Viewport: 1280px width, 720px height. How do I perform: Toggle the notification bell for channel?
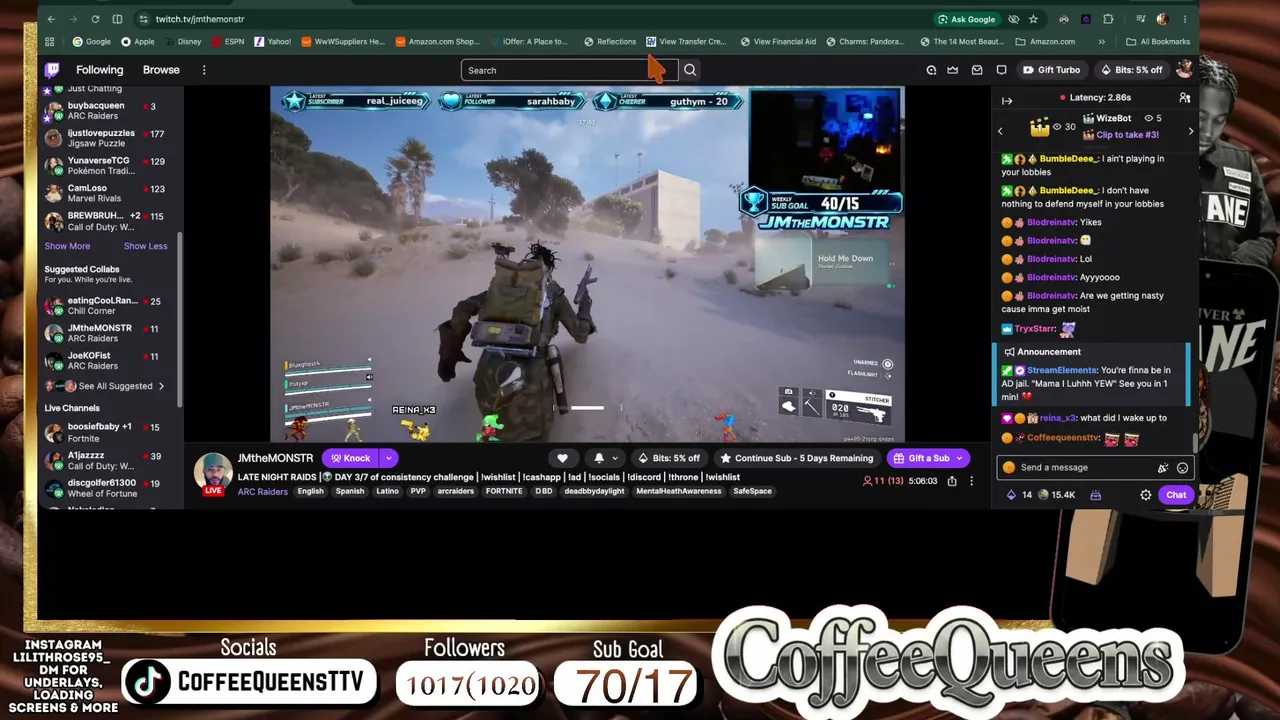click(599, 458)
